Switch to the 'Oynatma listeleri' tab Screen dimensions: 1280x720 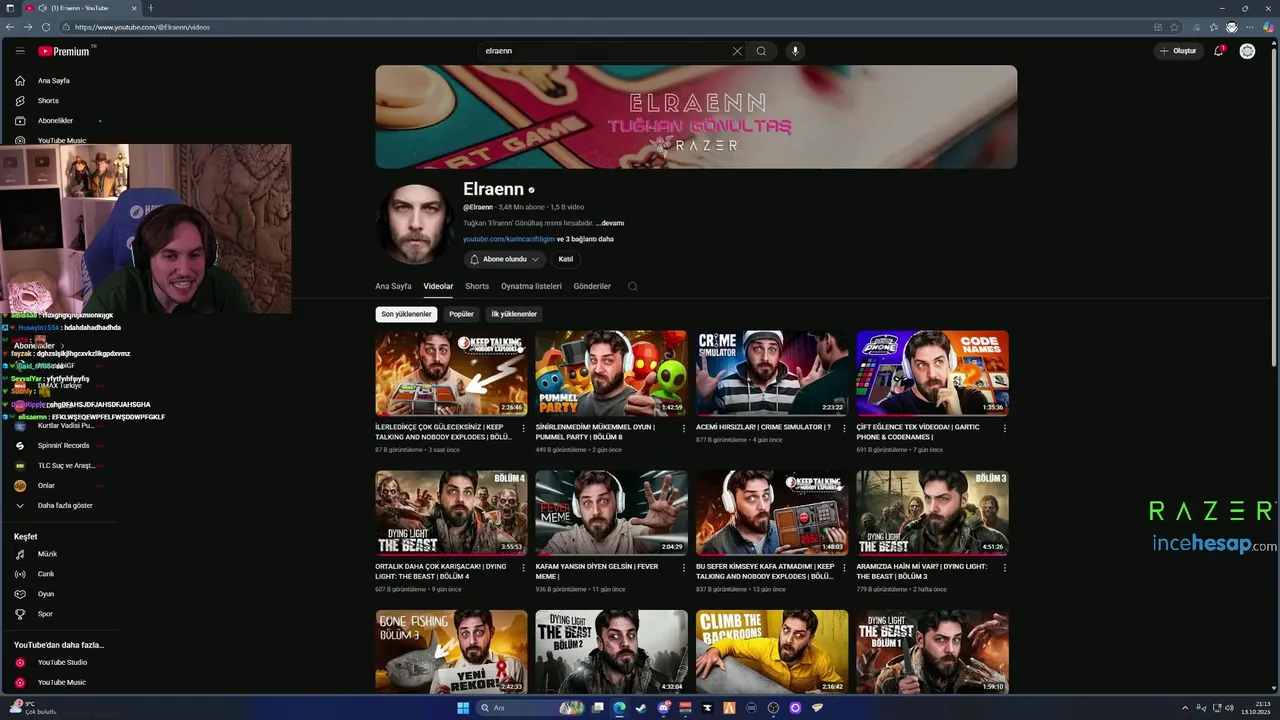(531, 286)
